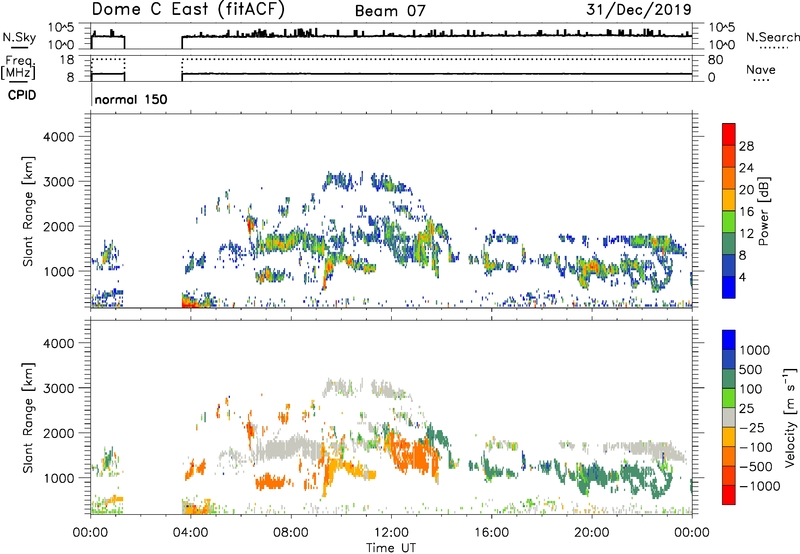This screenshot has height=554, width=800.
Task: Click the bright blue top segment of Velocity colorbar
Action: point(729,340)
